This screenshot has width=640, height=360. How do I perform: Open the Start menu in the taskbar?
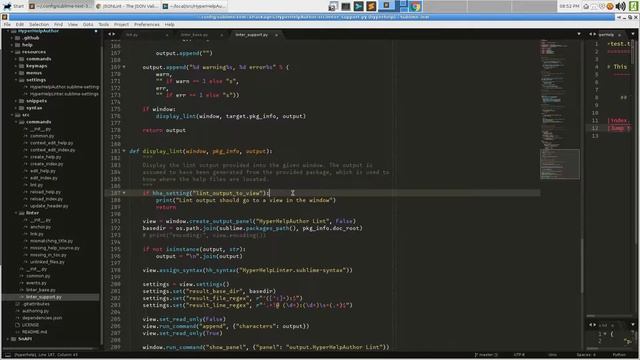pyautogui.click(x=14, y=6)
